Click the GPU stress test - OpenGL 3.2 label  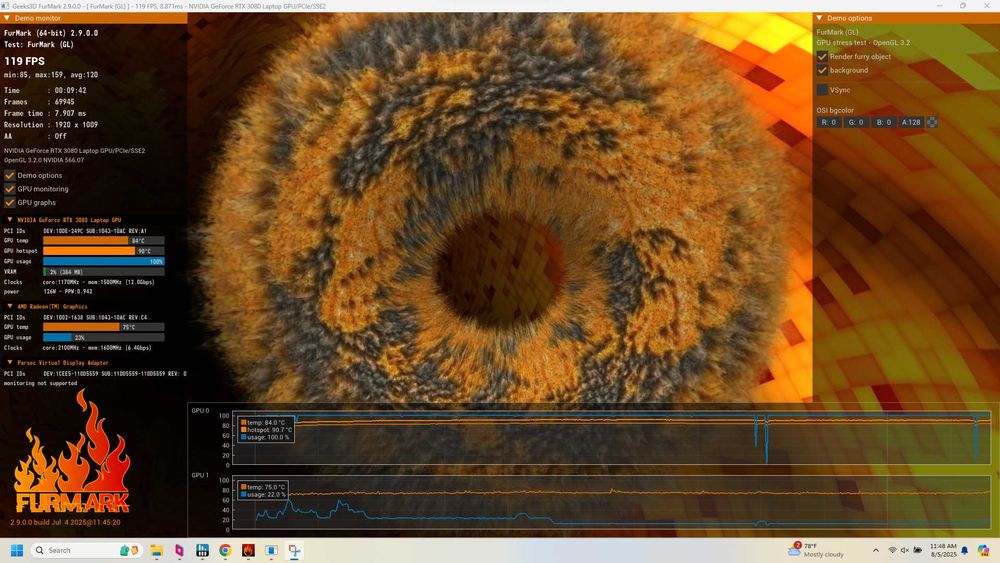click(x=863, y=43)
